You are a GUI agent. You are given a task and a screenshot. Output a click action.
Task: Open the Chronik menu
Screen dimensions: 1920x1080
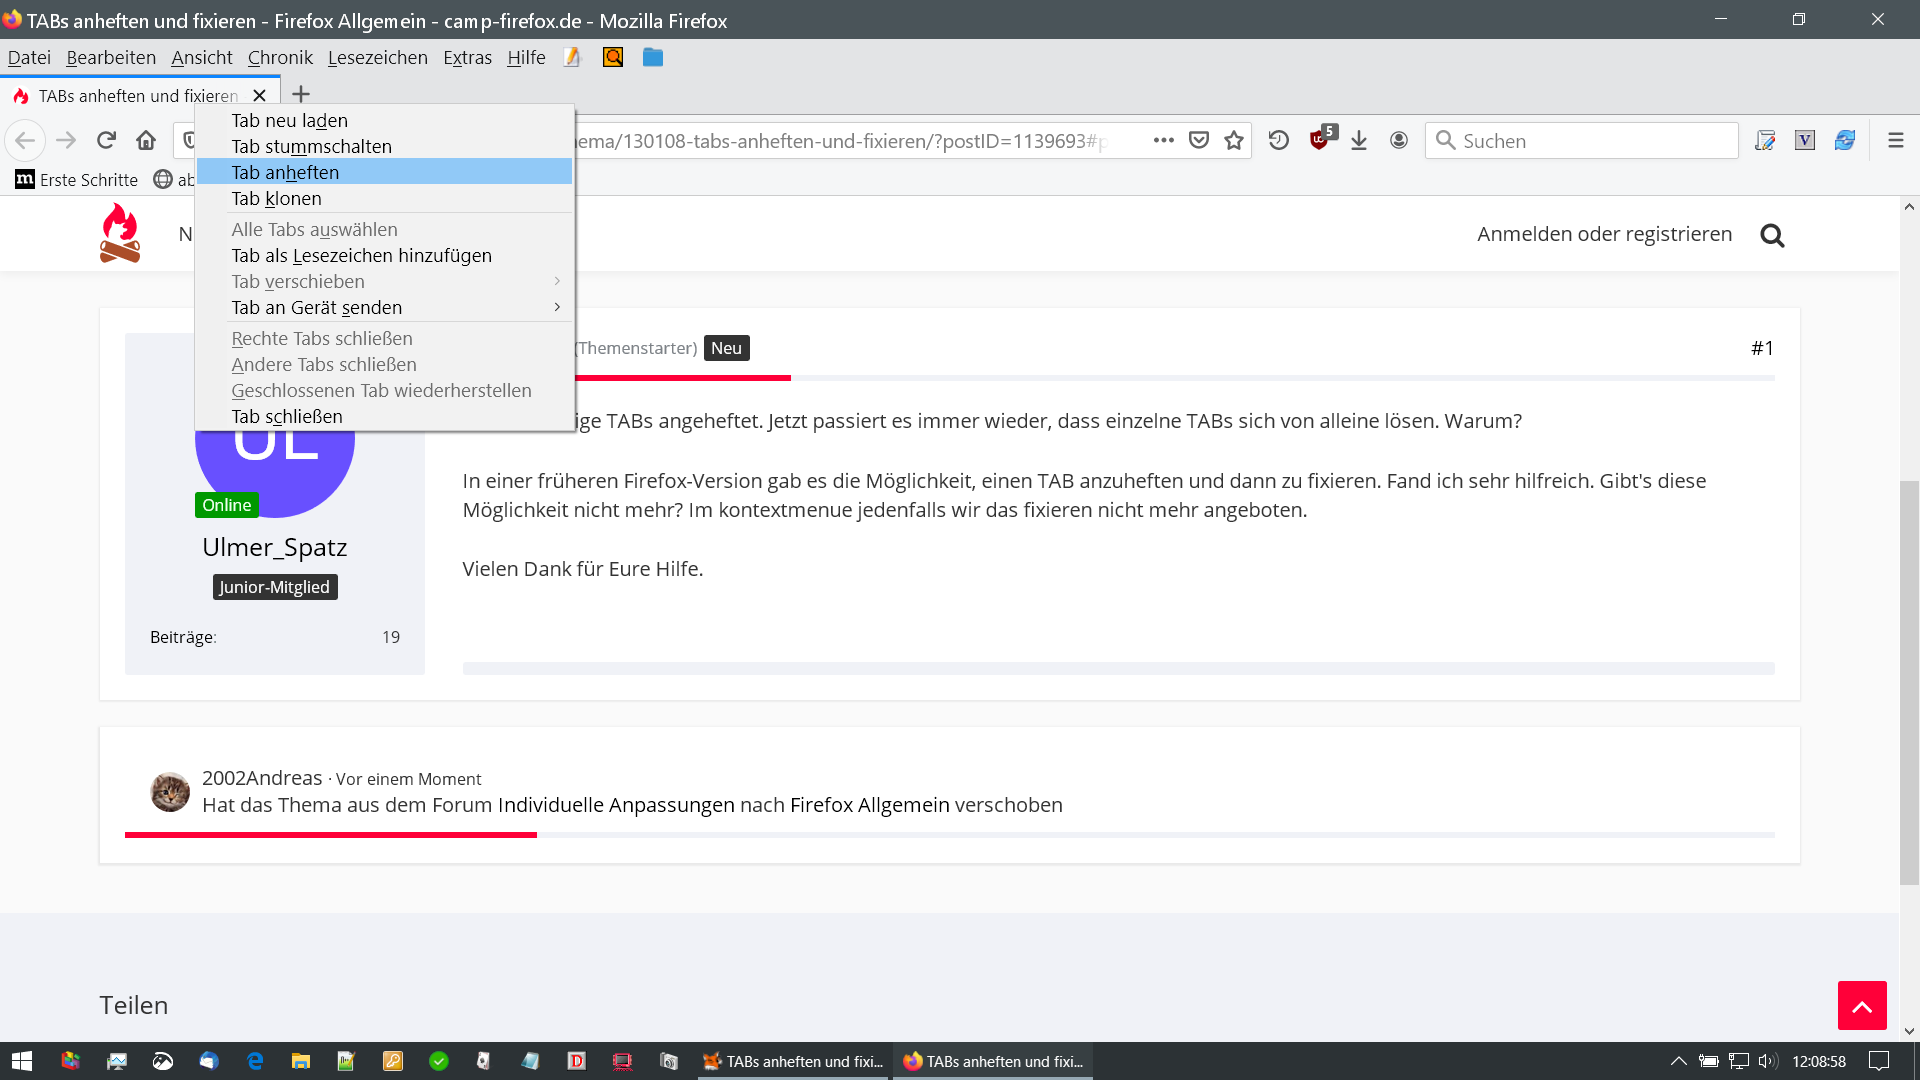point(280,57)
